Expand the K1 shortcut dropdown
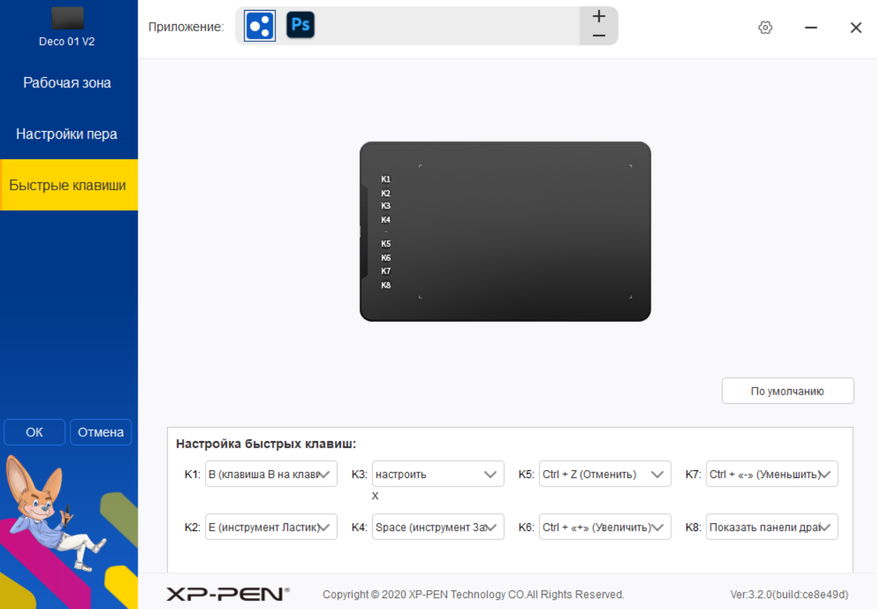The image size is (877, 609). (x=271, y=474)
